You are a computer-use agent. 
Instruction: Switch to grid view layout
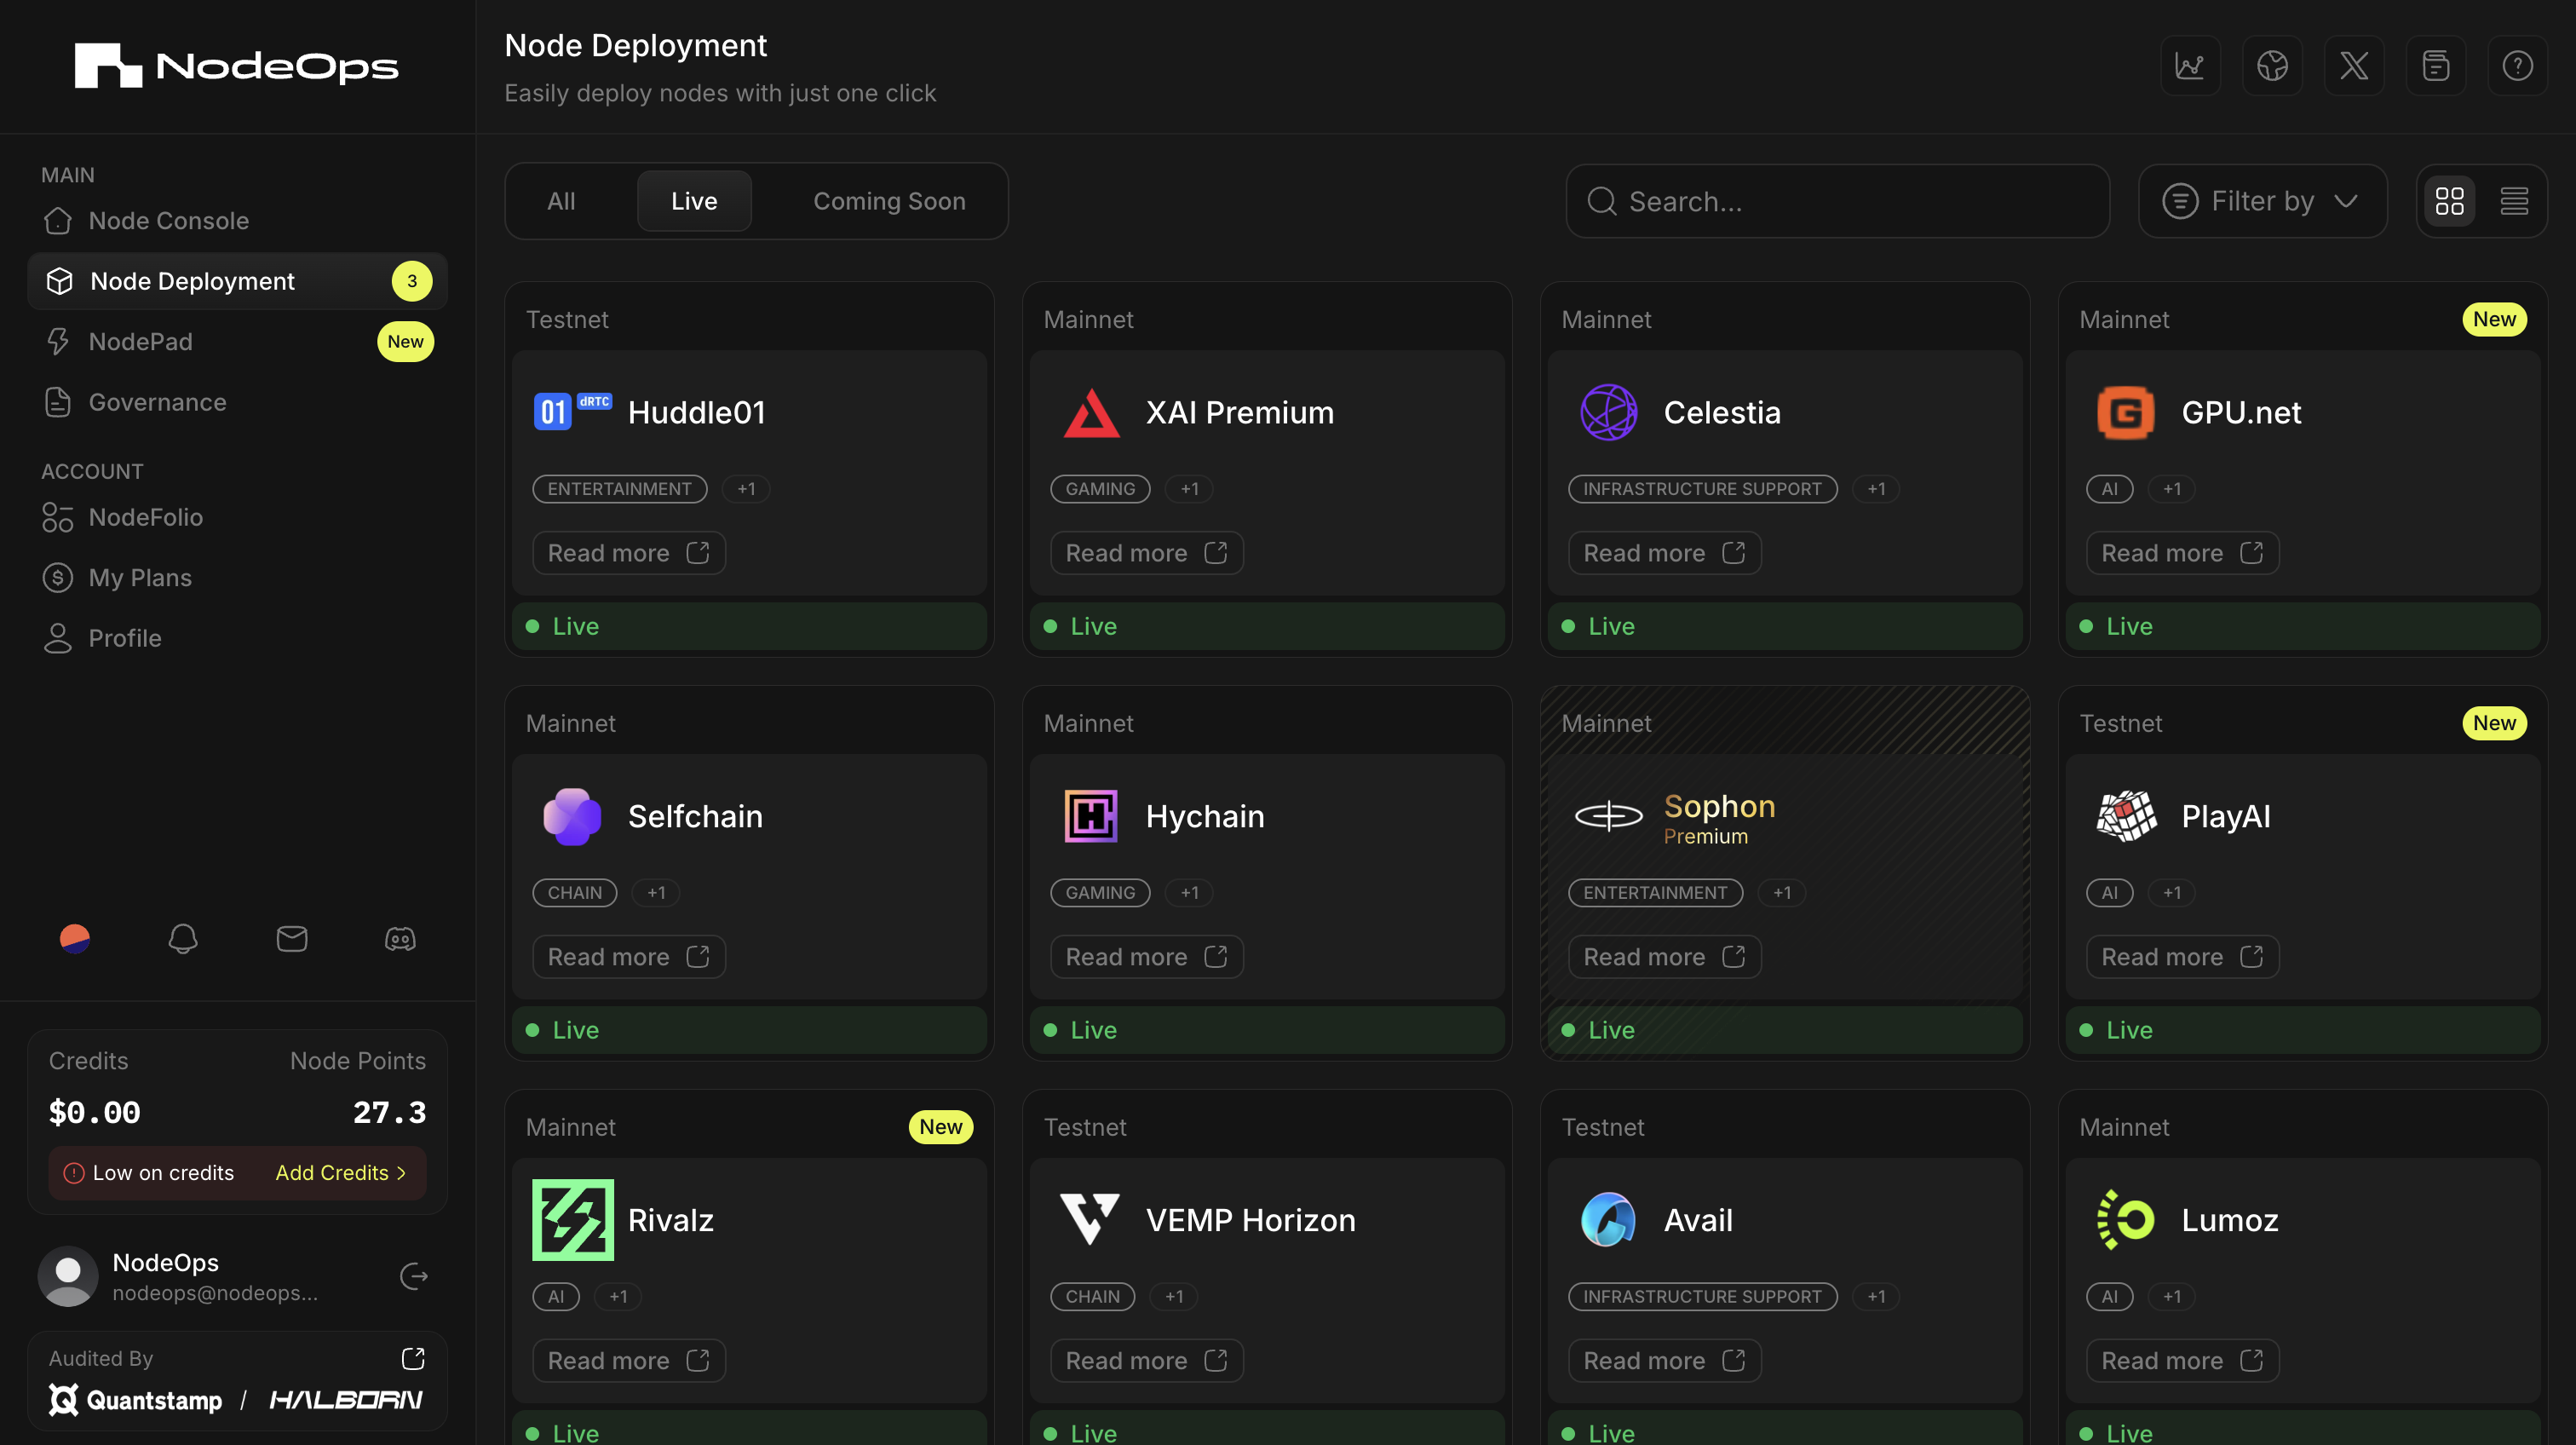click(x=2449, y=201)
